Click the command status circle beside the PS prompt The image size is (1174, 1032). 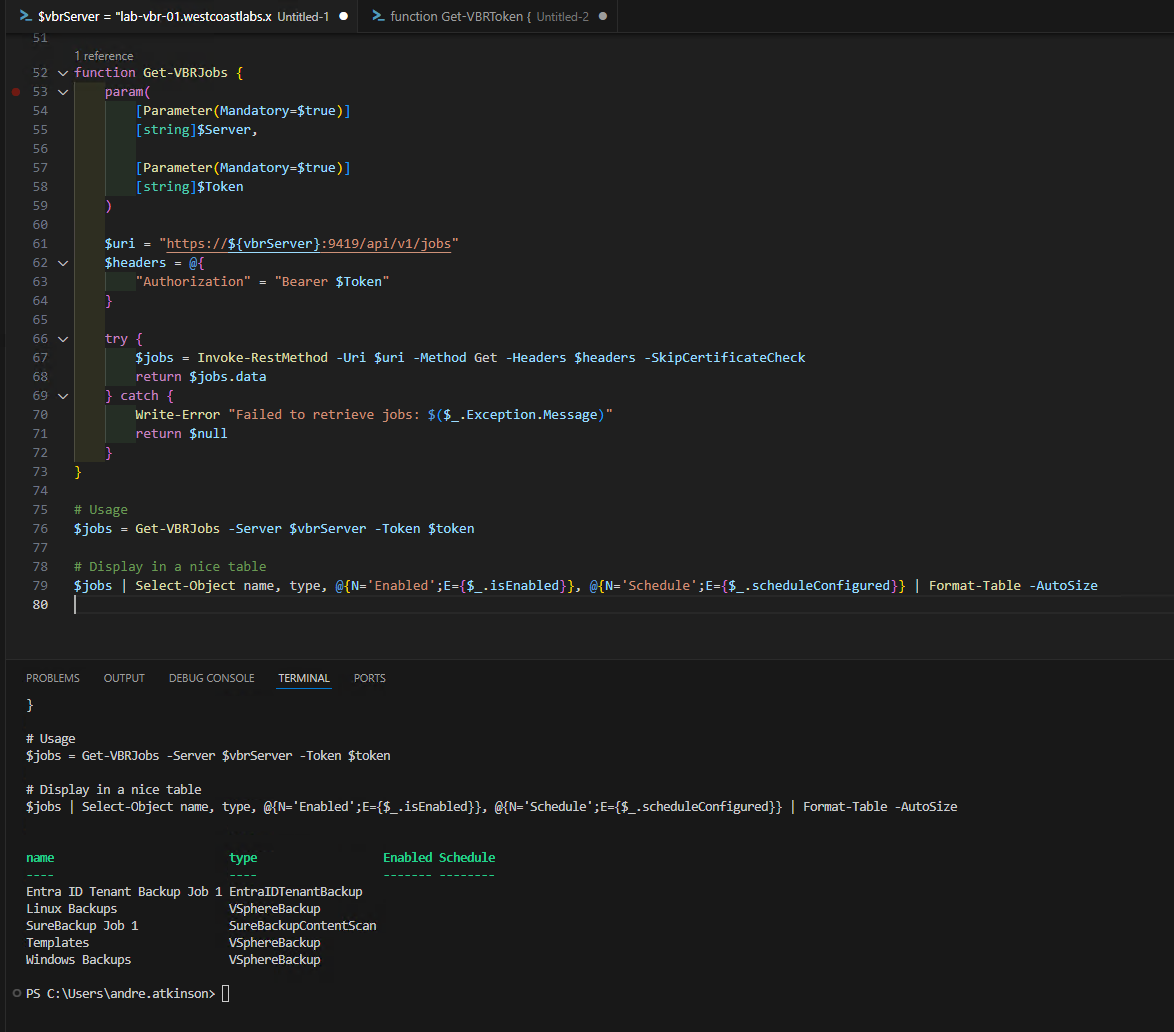pos(17,994)
